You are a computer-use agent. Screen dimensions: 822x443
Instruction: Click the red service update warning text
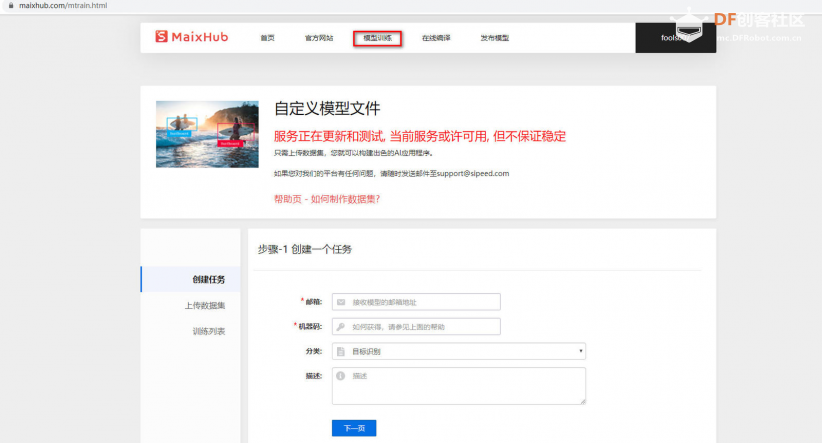(x=420, y=136)
